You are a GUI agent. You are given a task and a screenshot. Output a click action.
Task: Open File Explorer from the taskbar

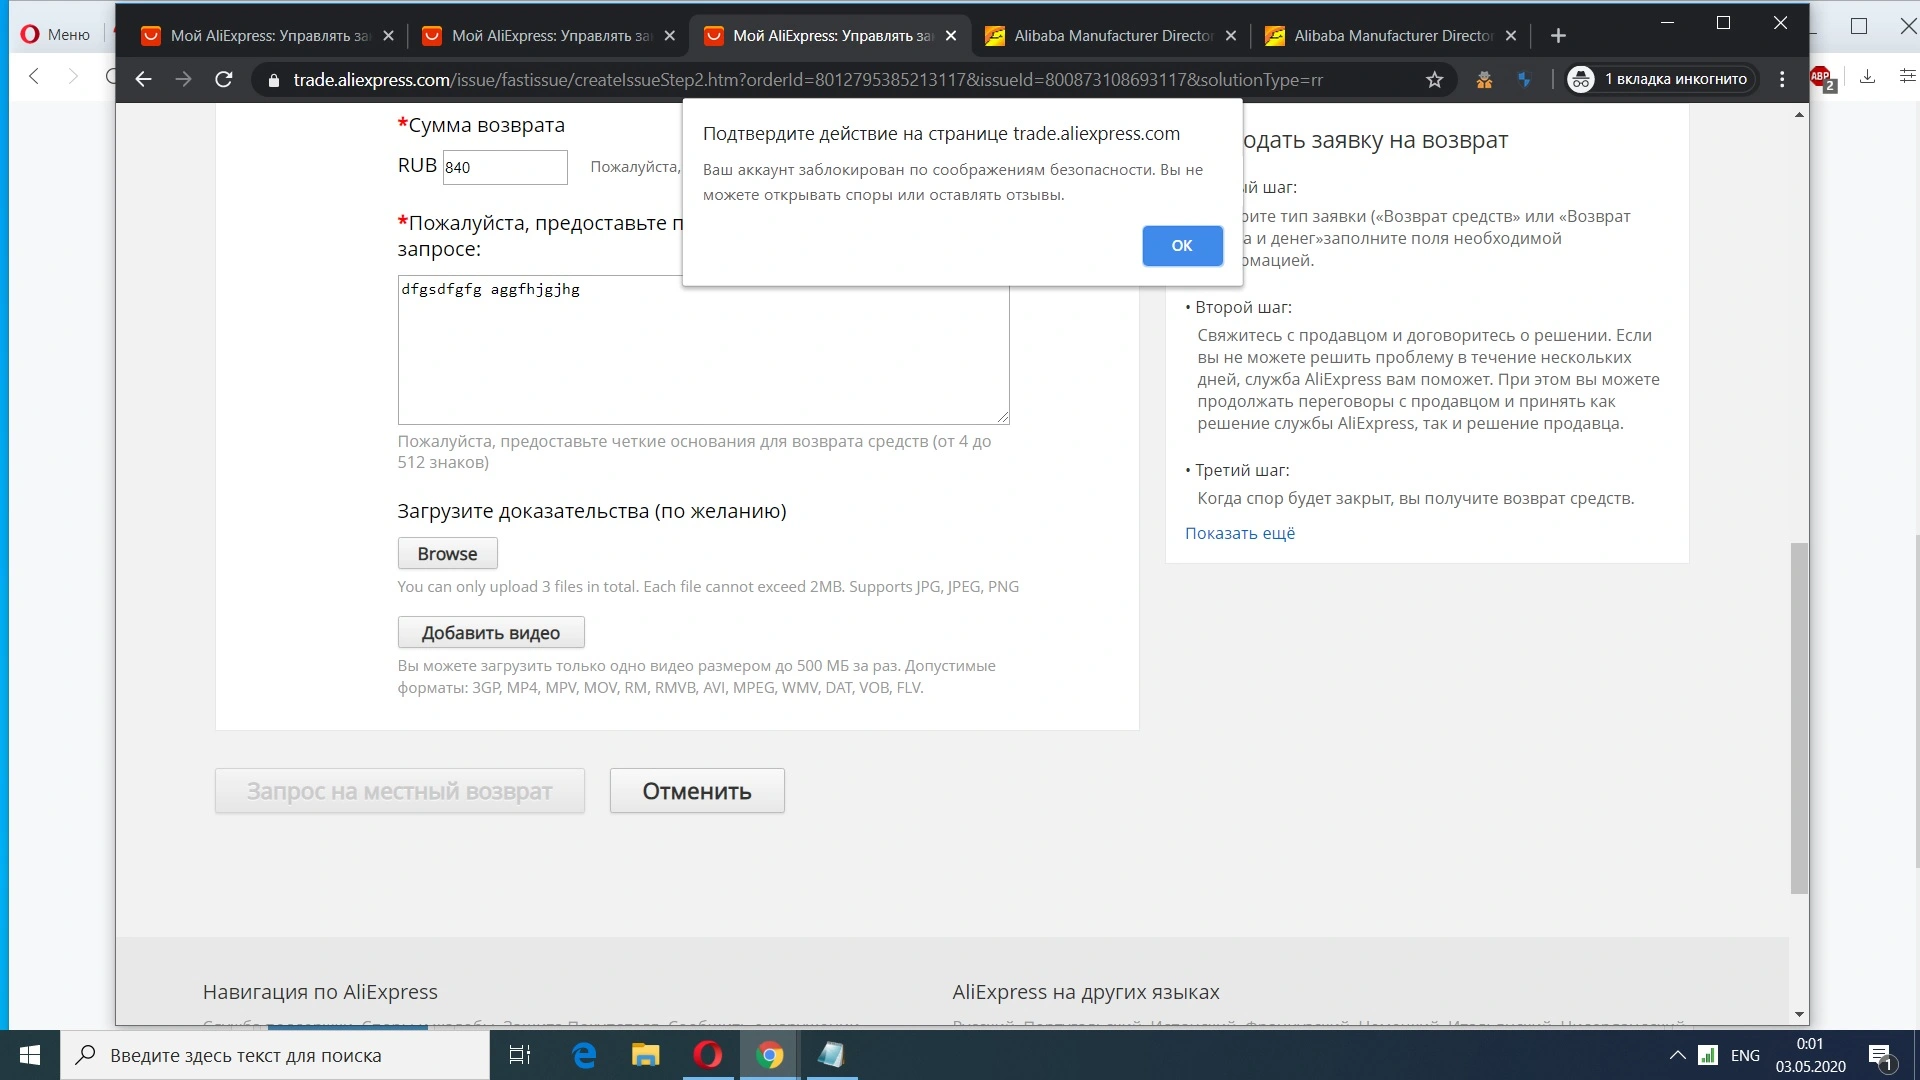645,1055
